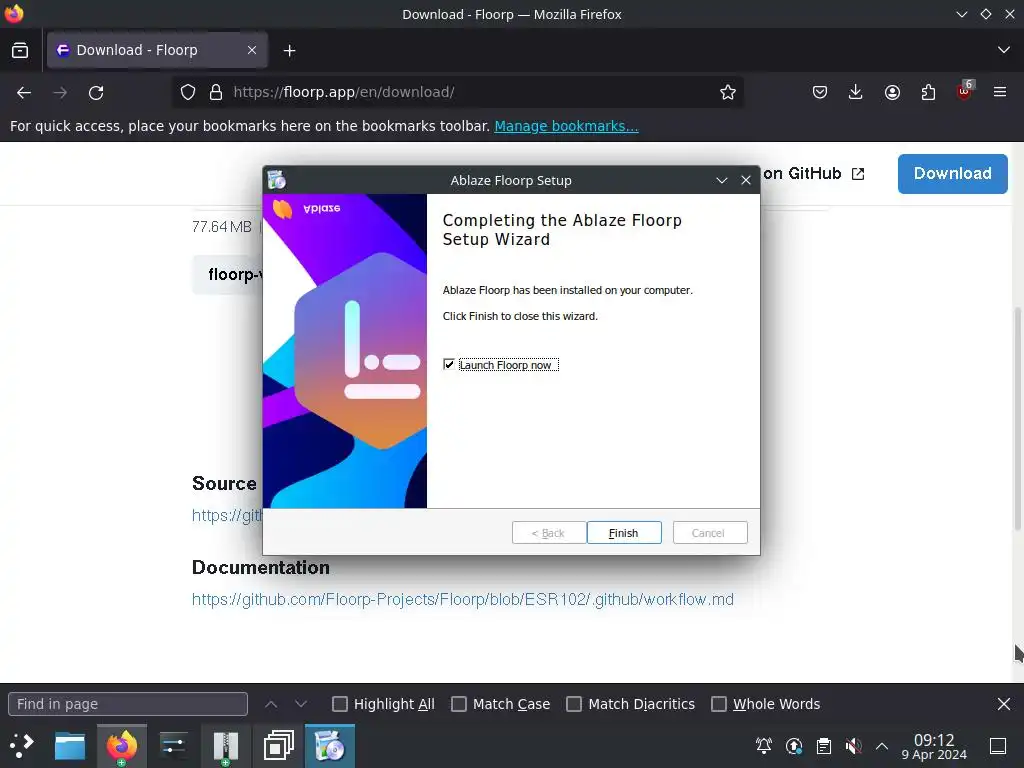Open the KDE application launcher
1024x768 pixels.
point(22,746)
